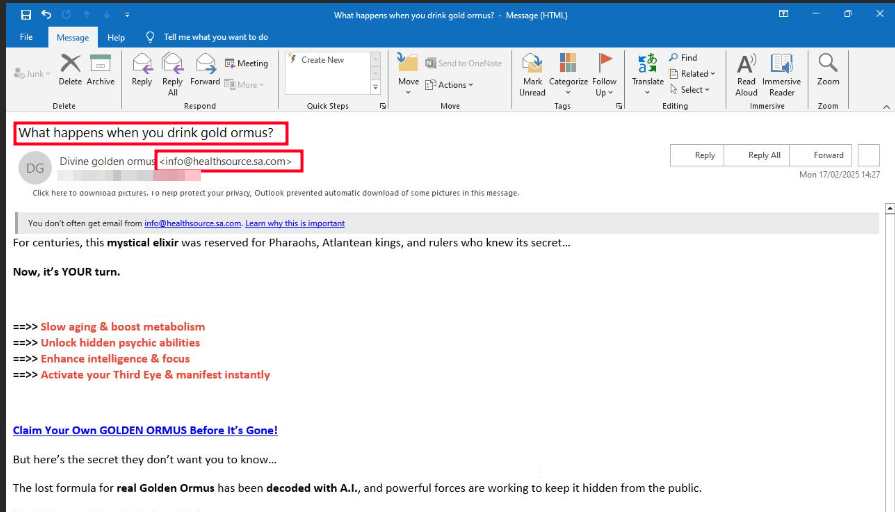Screen dimensions: 895x512
Task: Click the text Enhance intelligence & focus
Action: pyautogui.click(x=115, y=359)
